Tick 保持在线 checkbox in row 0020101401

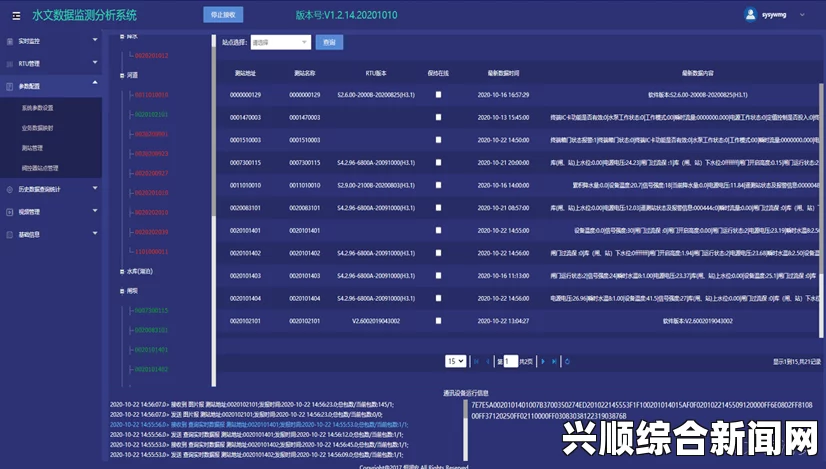[438, 230]
